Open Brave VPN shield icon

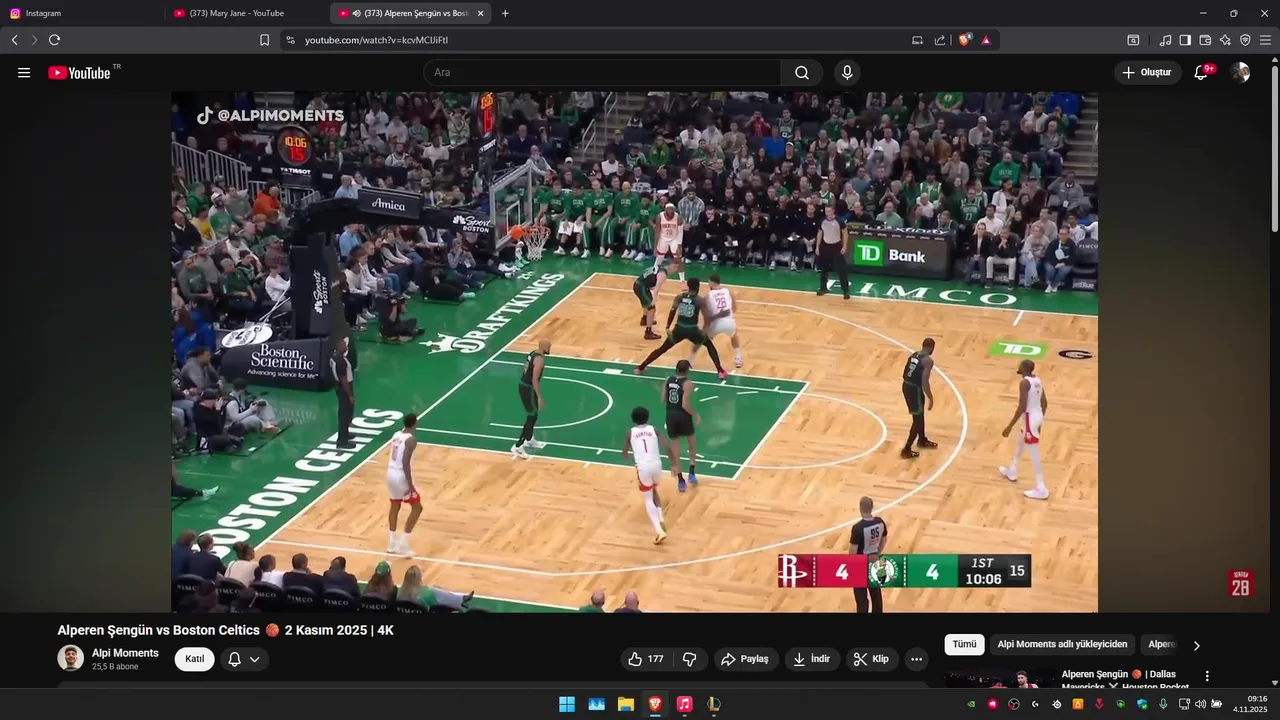pyautogui.click(x=1245, y=40)
